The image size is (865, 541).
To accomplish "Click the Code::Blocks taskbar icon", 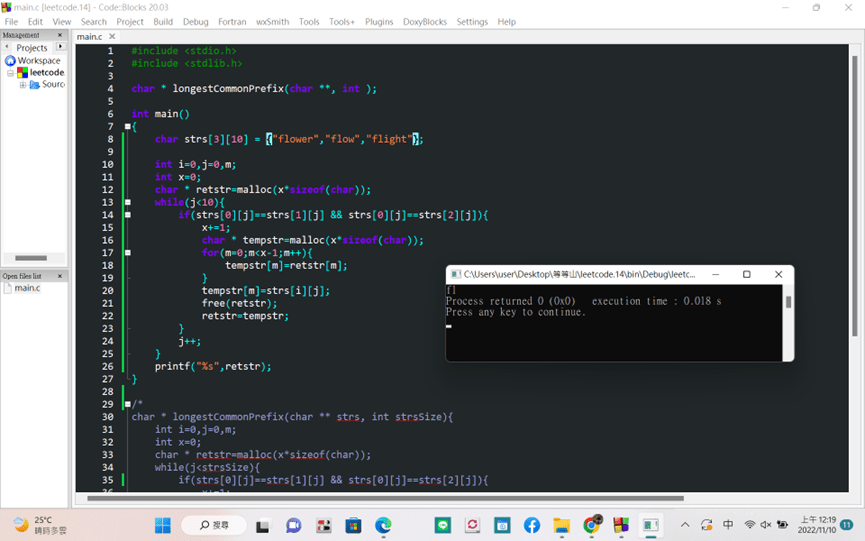I will (621, 525).
